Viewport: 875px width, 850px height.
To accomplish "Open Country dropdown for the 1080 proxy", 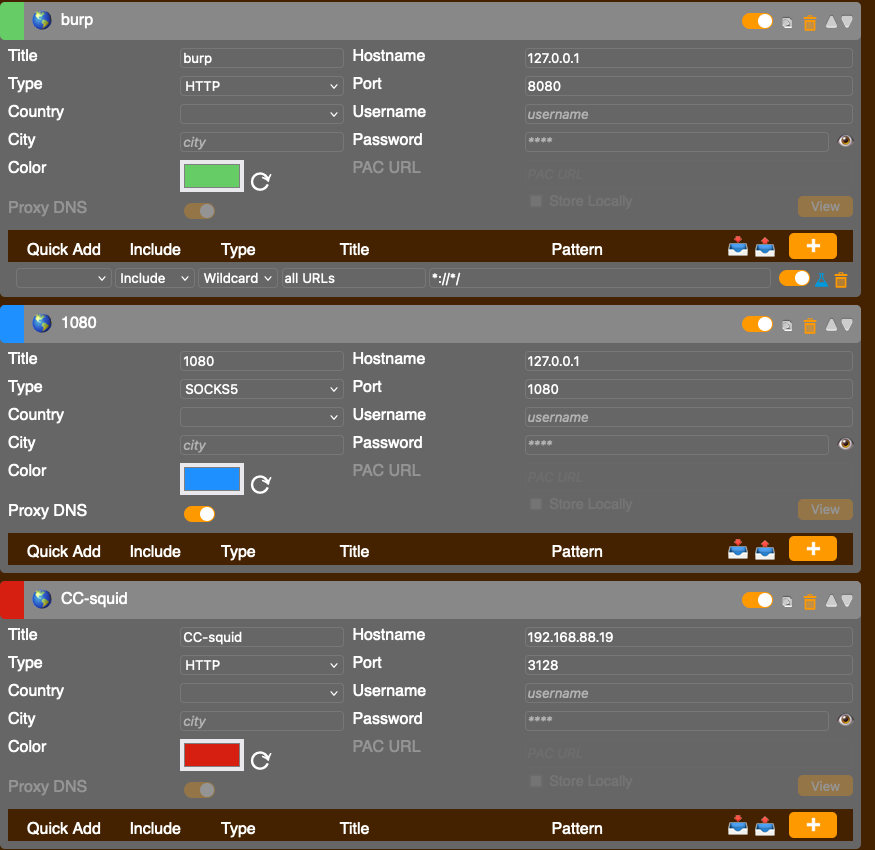I will tap(262, 417).
